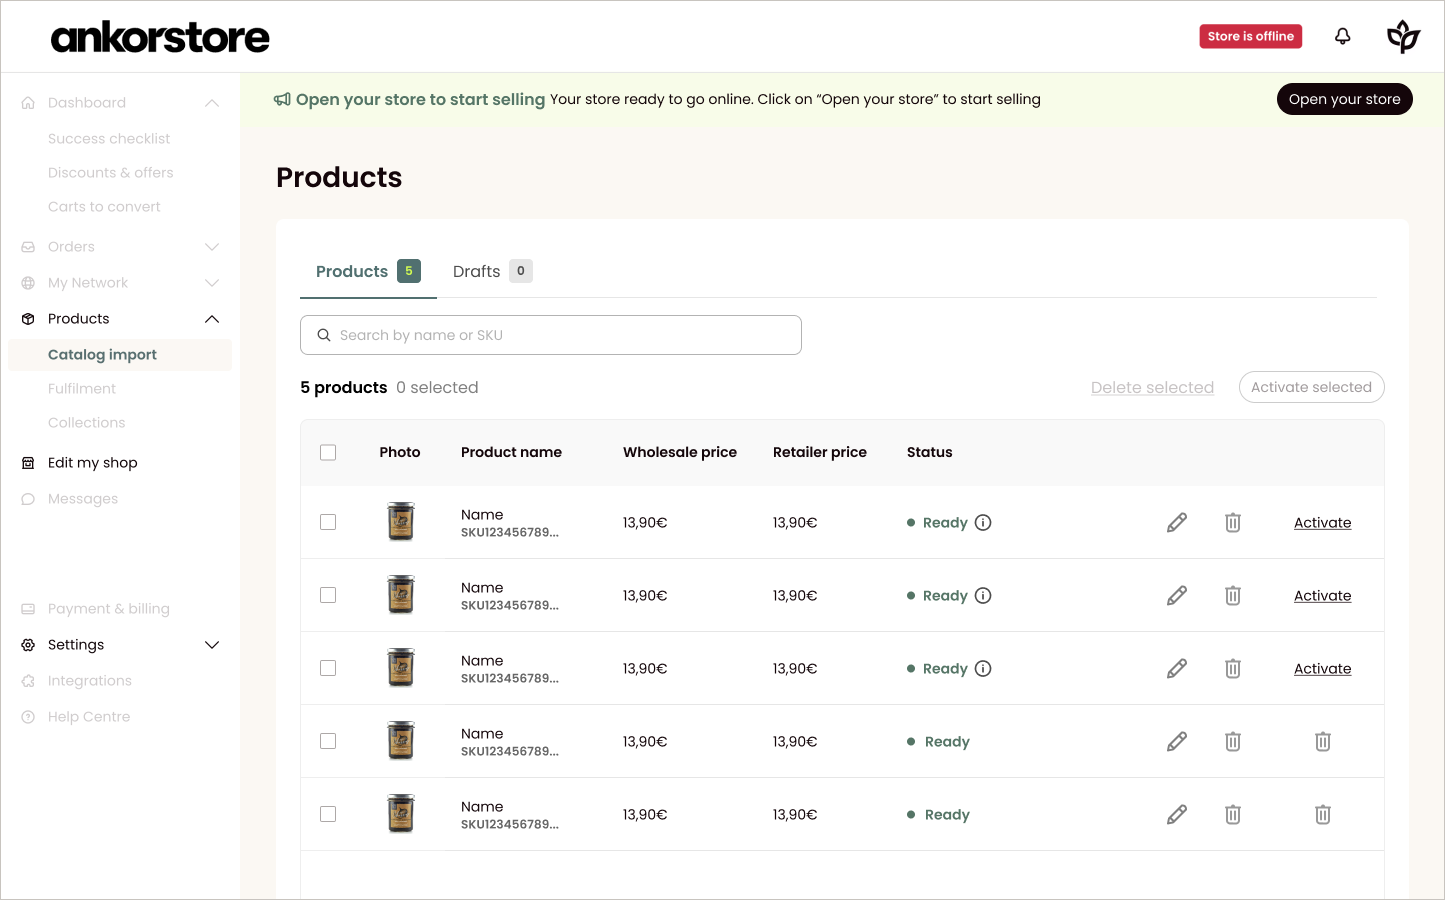The image size is (1445, 900).
Task: Click the pencil icon in the fifth product row
Action: tap(1177, 814)
